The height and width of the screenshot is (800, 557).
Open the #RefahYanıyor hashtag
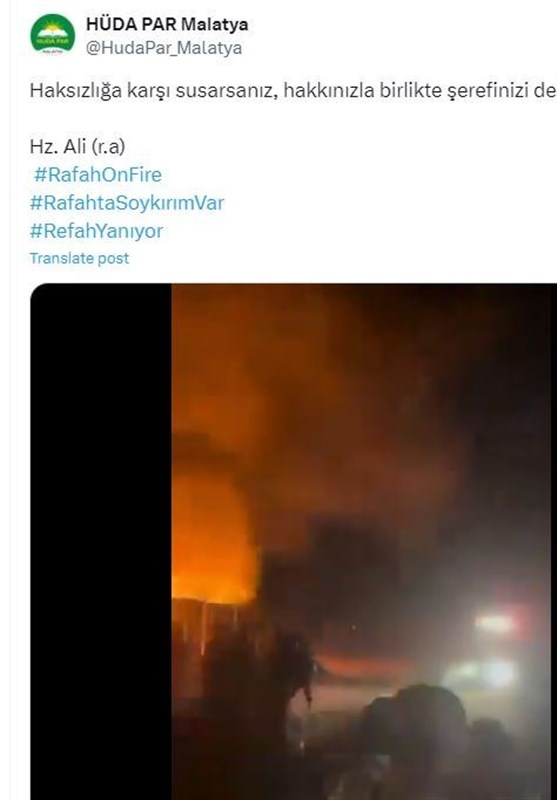point(96,231)
